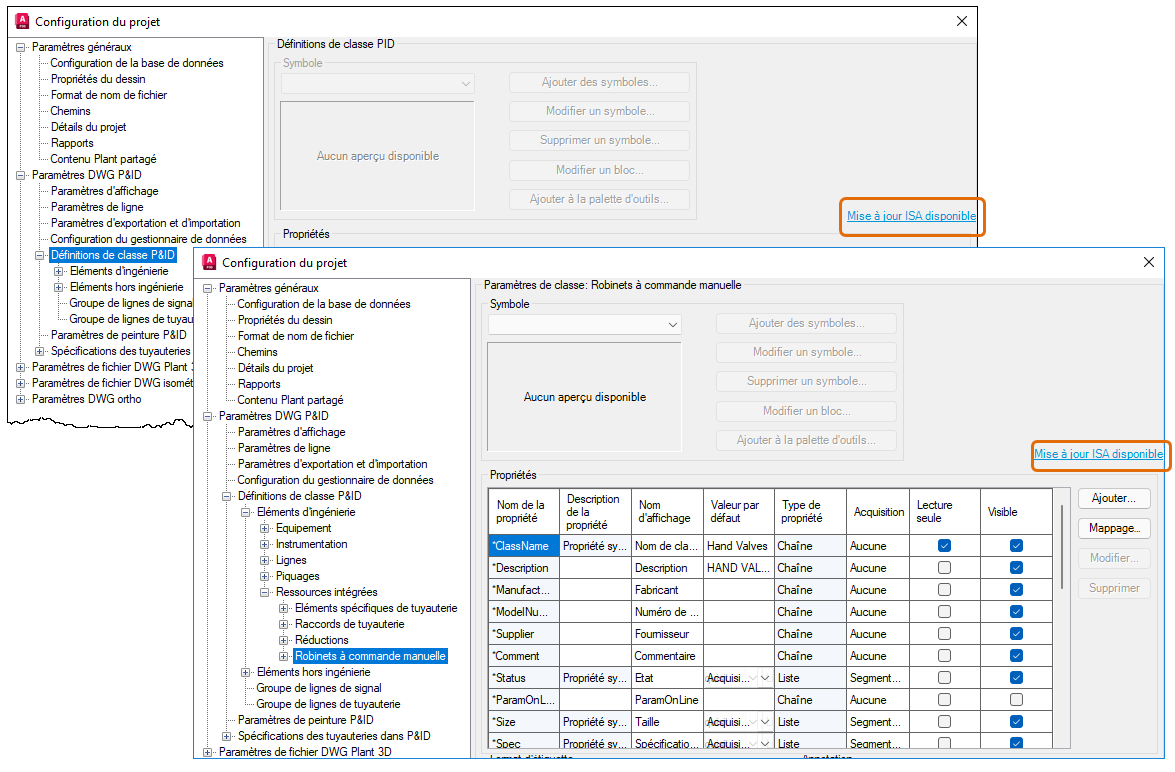Image resolution: width=1175 pixels, height=772 pixels.
Task: Select Configuration du gestionnaire de données in back window
Action: click(x=148, y=239)
